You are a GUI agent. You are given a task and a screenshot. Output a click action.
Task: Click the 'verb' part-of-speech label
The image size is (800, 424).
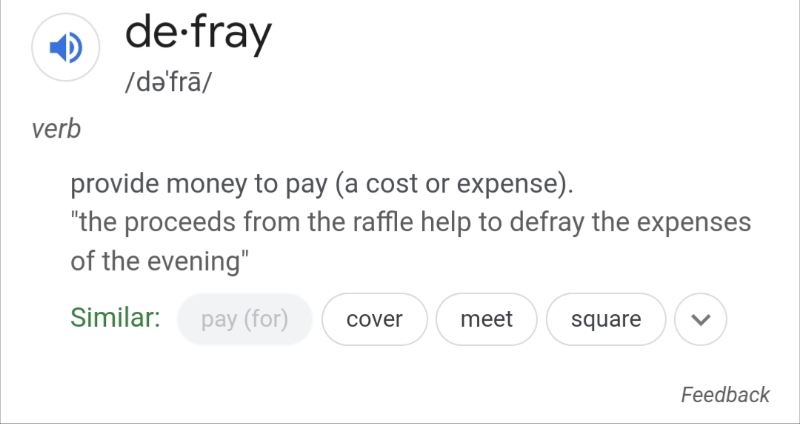click(57, 129)
